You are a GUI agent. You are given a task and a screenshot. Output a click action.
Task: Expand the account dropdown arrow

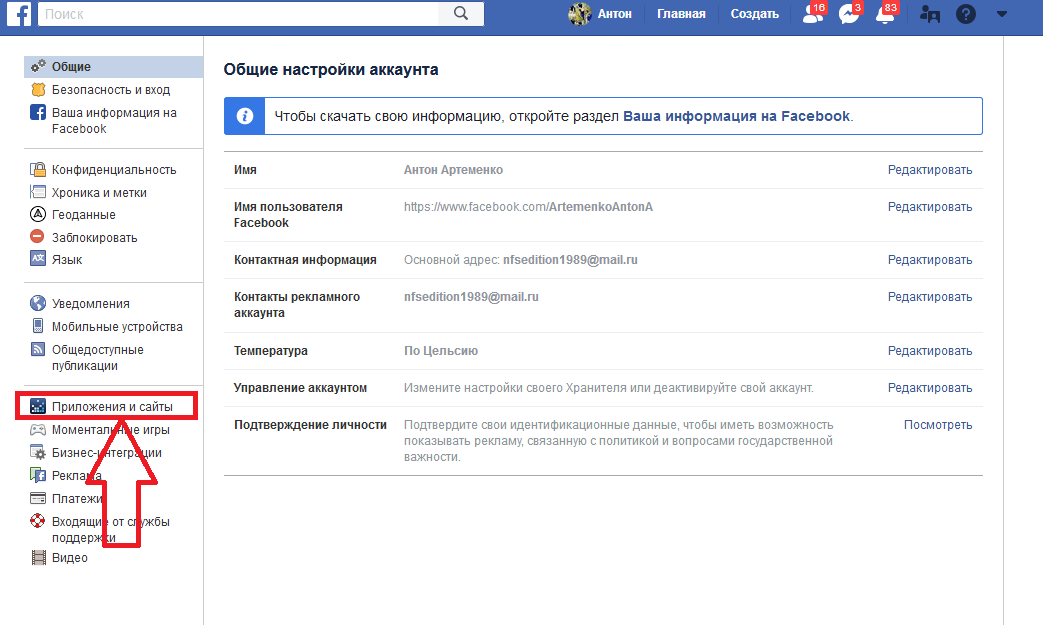coord(1002,14)
